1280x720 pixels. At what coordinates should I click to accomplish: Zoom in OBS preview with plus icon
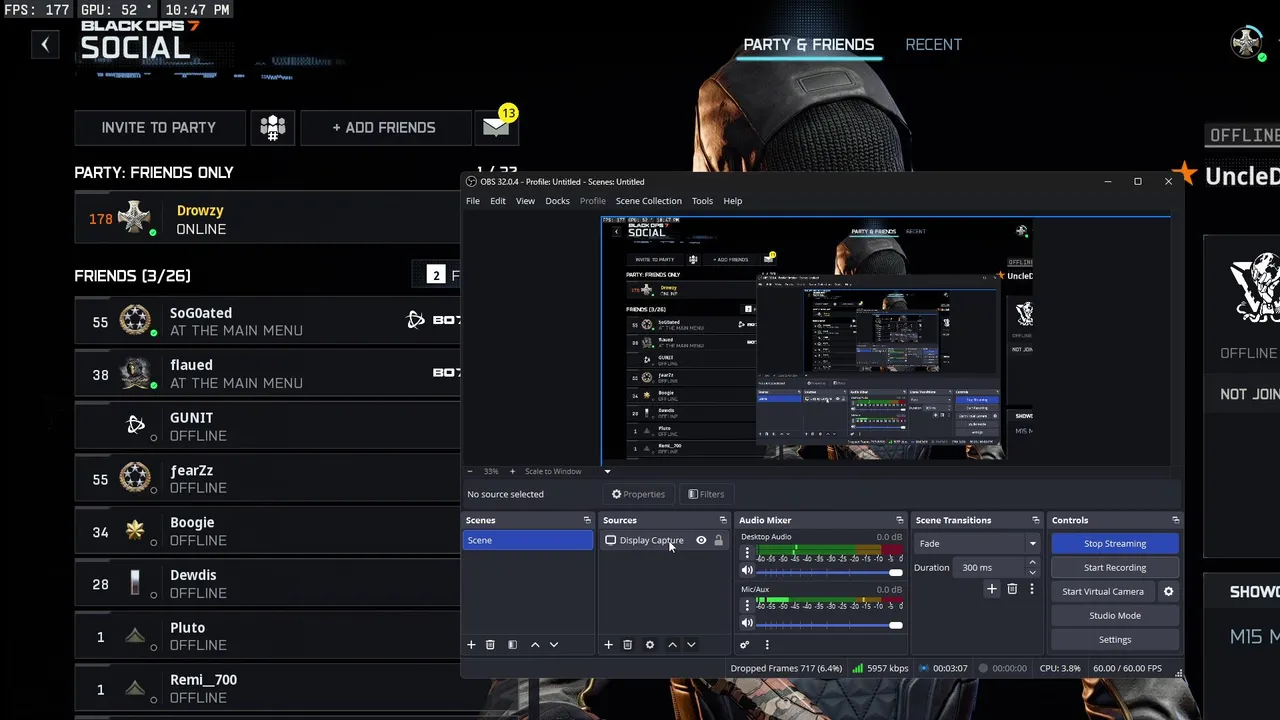point(512,471)
